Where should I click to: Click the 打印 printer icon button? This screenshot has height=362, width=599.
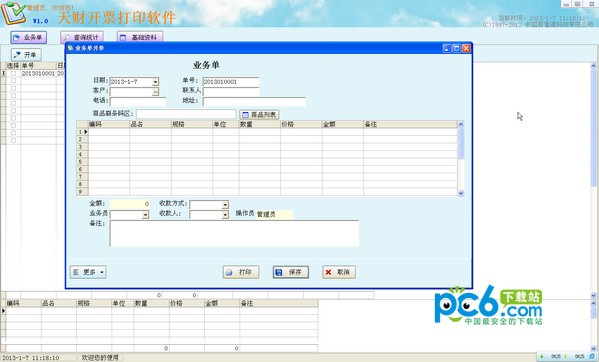241,272
